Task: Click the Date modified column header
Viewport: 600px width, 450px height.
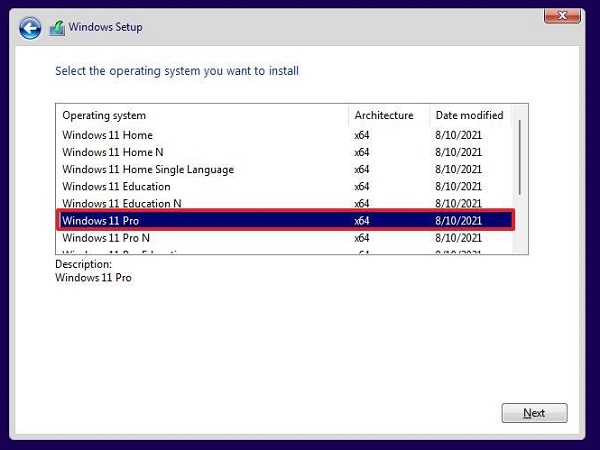Action: coord(470,116)
